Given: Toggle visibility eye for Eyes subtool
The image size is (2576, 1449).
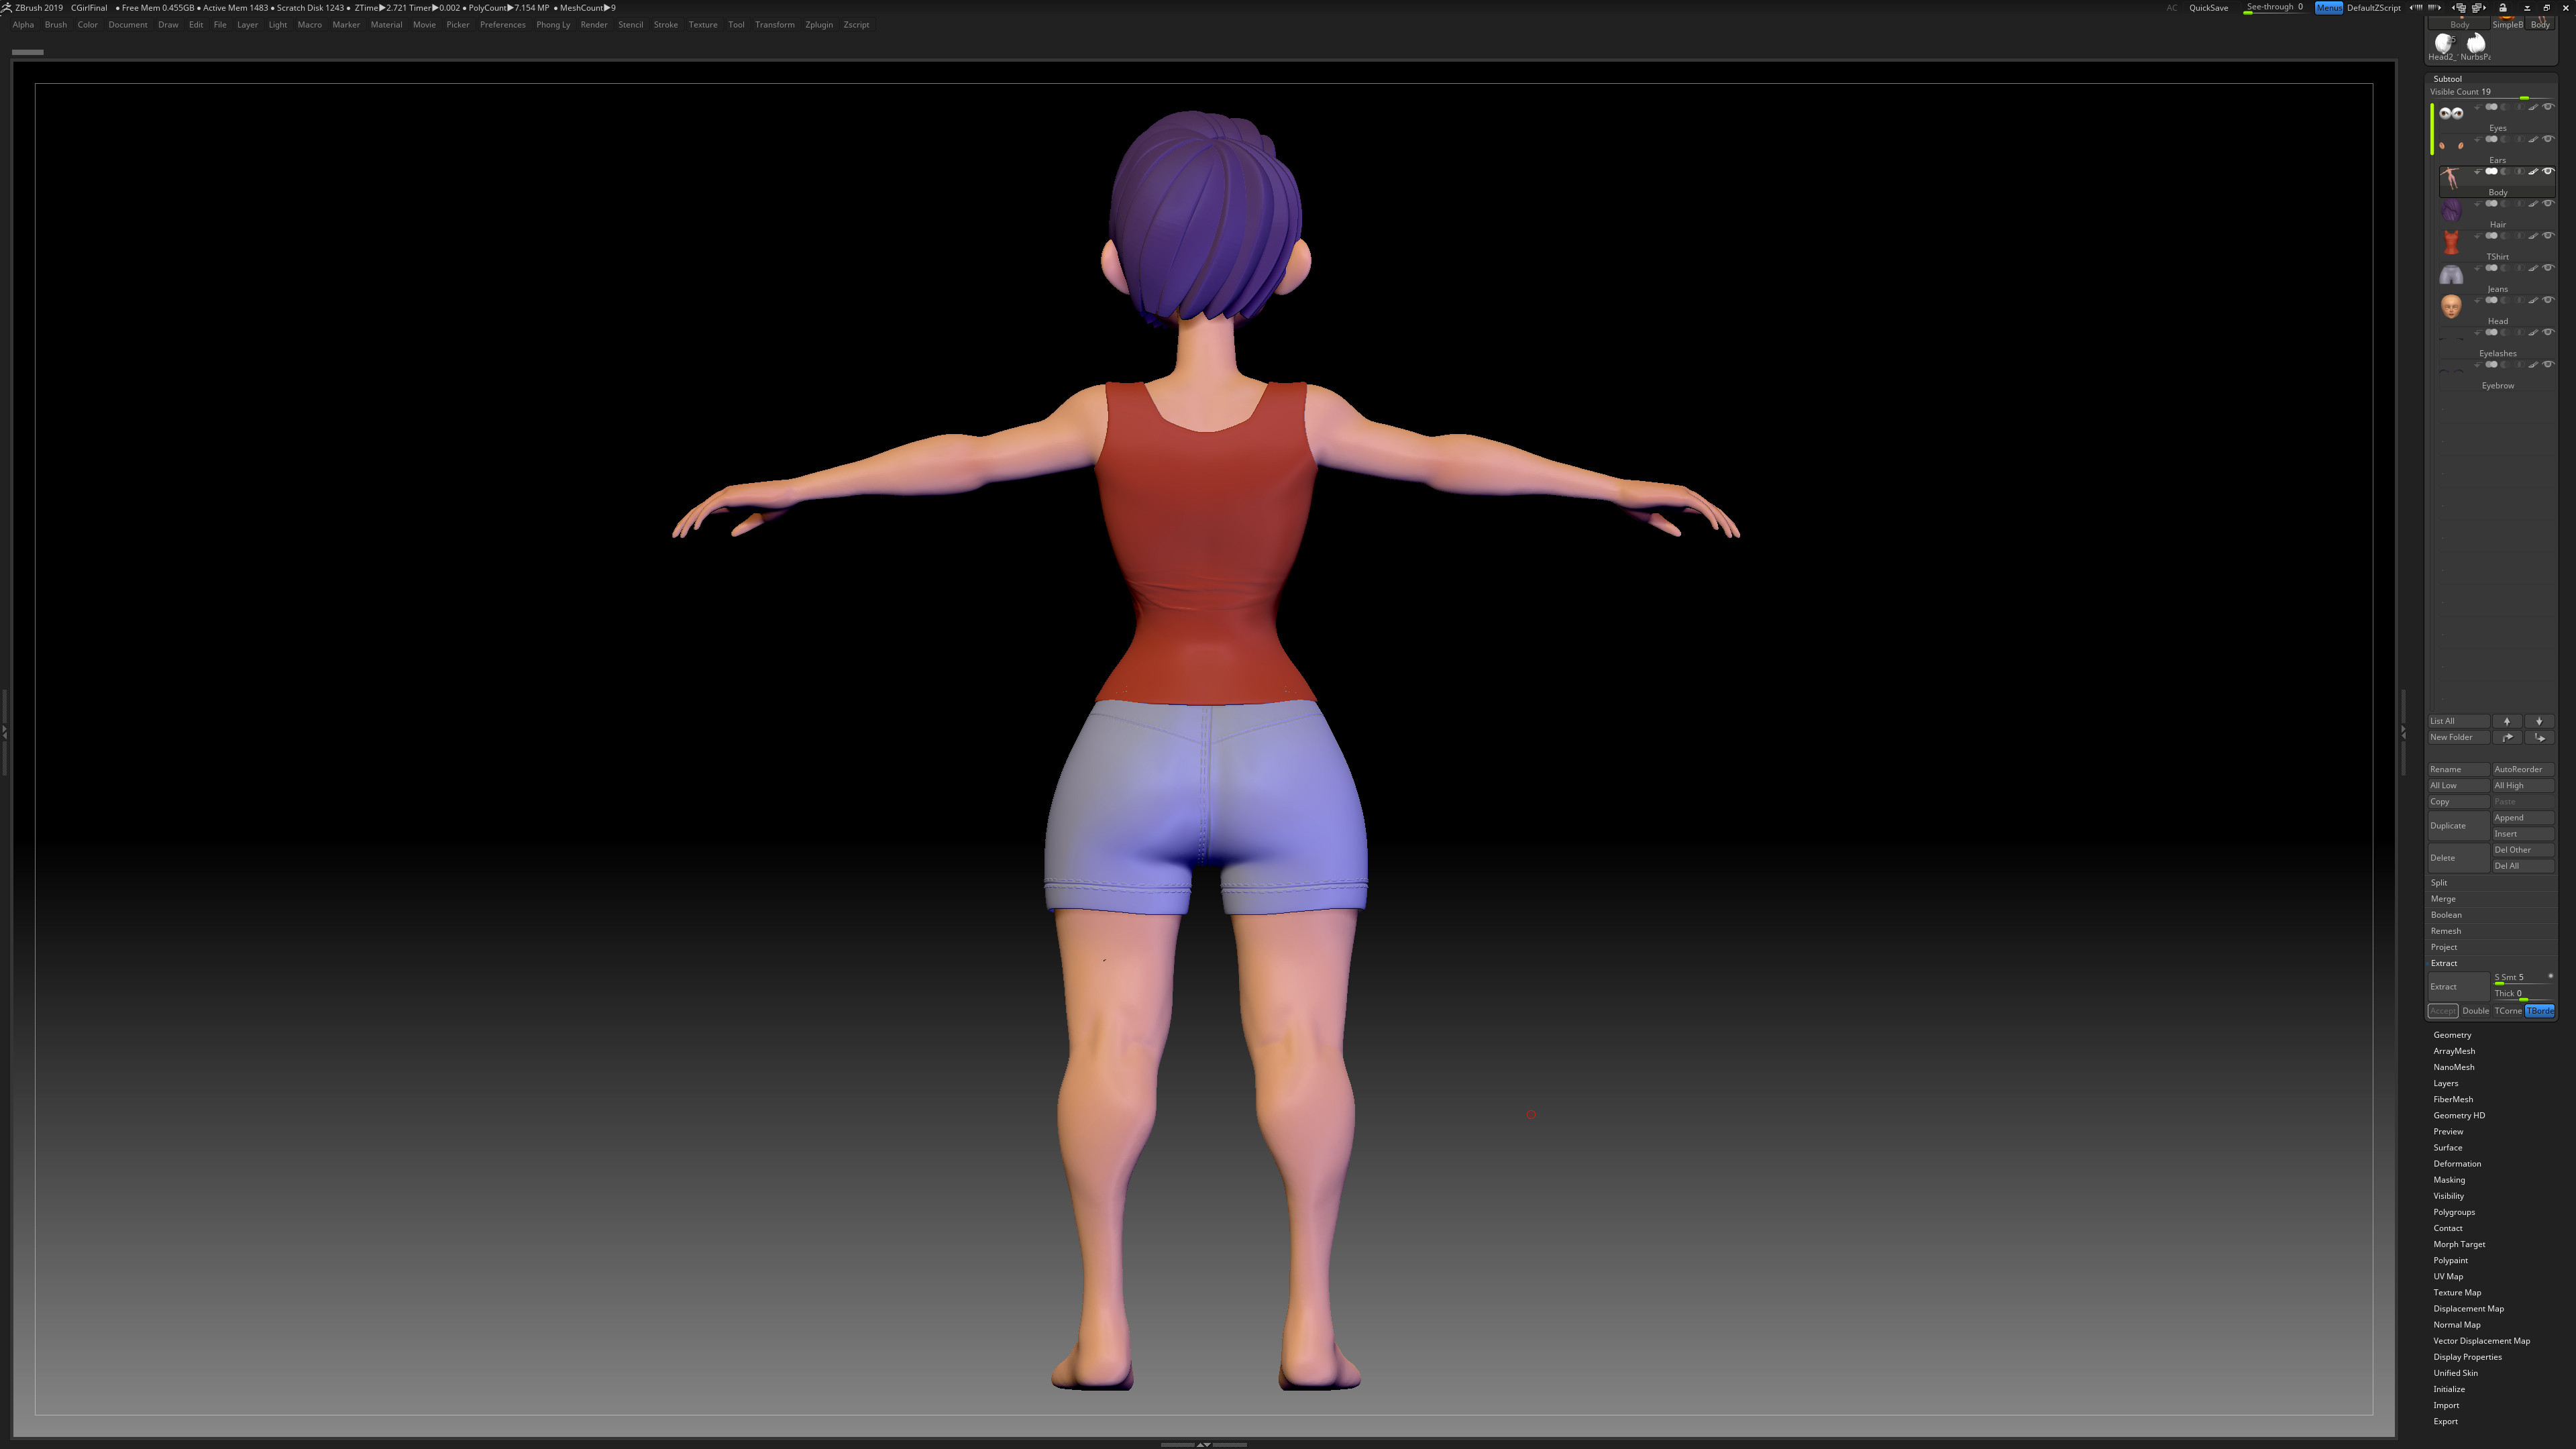Looking at the screenshot, I should click(2548, 107).
